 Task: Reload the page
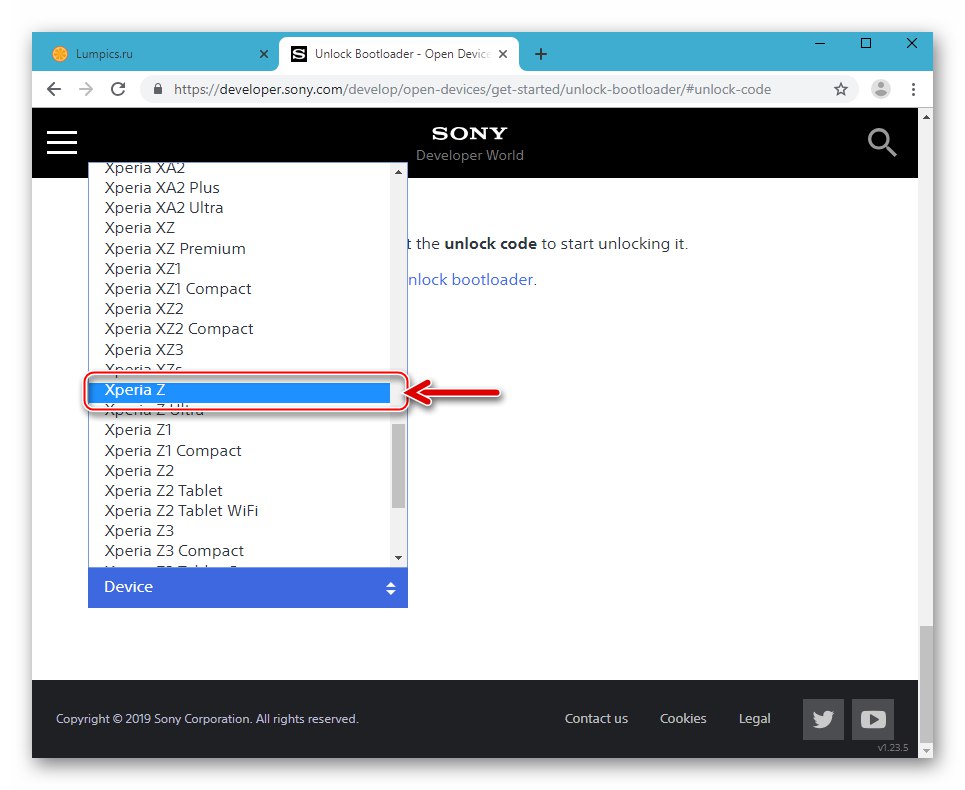(x=118, y=89)
